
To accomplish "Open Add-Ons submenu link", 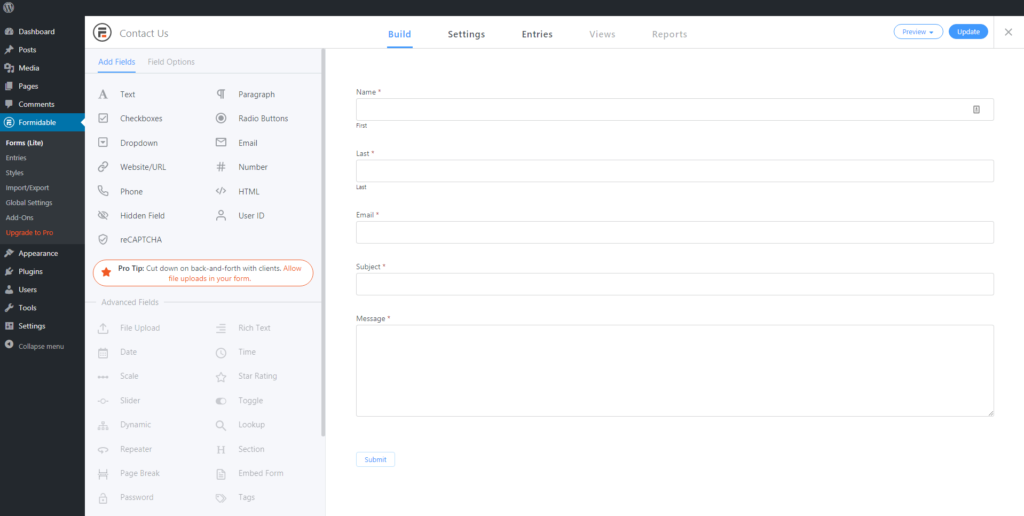I will tap(19, 218).
